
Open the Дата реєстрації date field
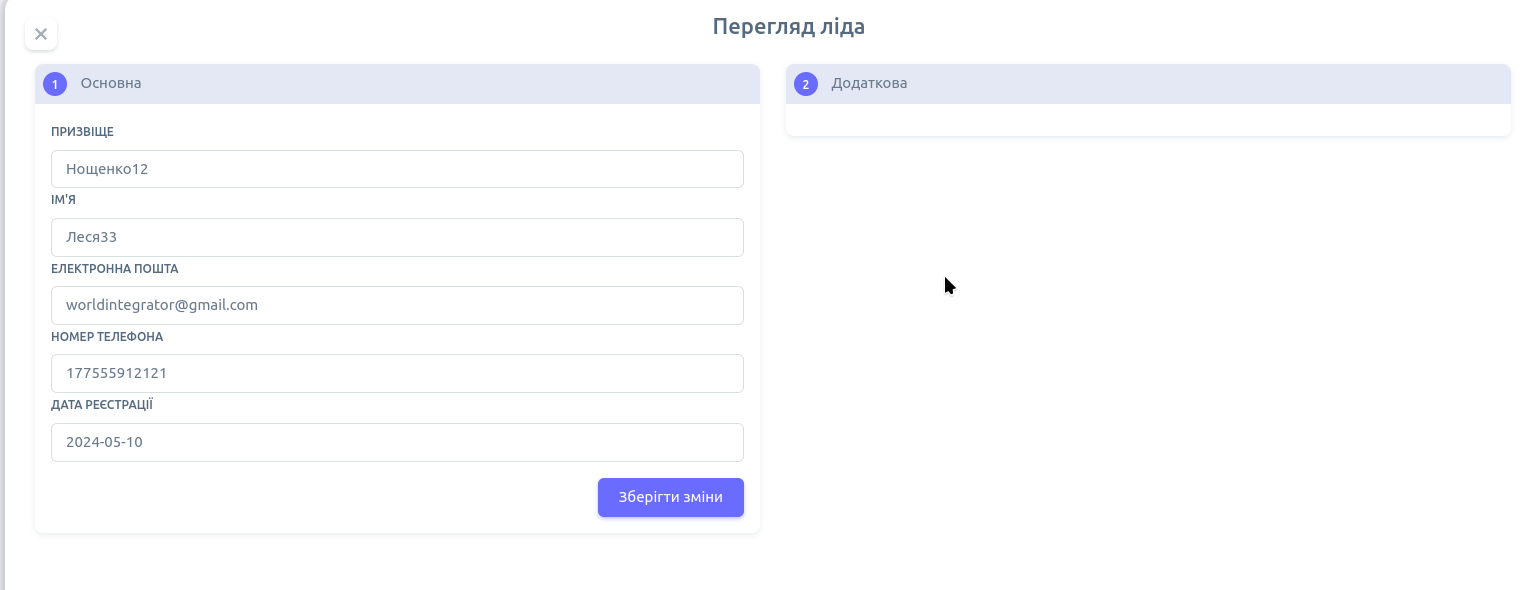click(397, 442)
